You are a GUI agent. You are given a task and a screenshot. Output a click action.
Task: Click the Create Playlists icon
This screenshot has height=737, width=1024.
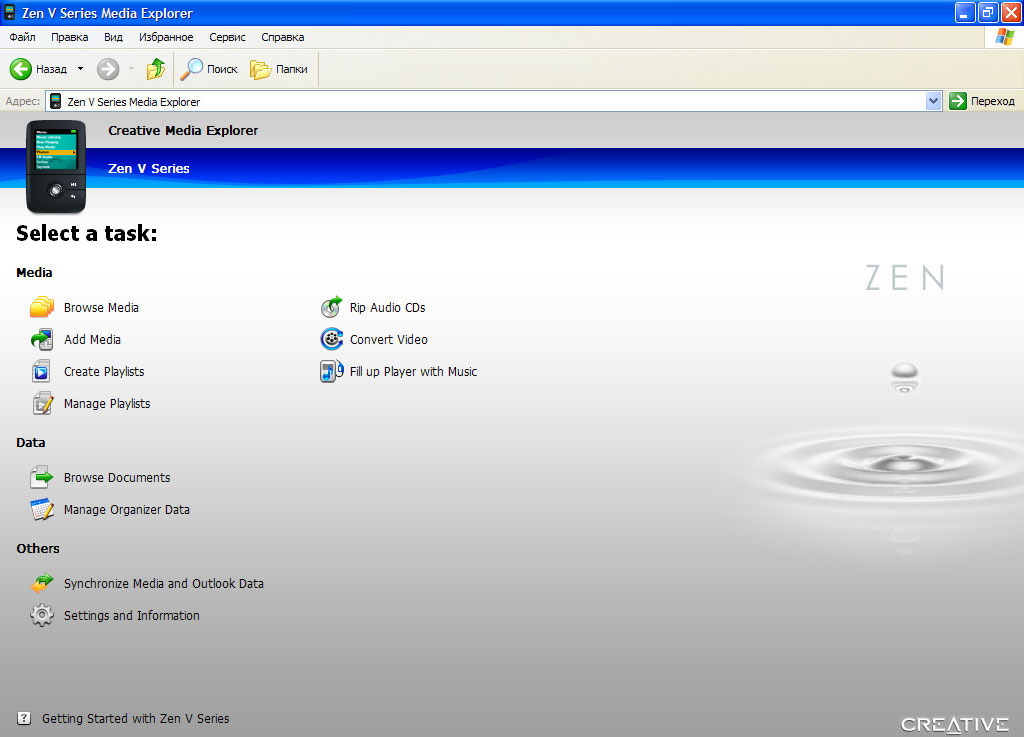point(42,371)
